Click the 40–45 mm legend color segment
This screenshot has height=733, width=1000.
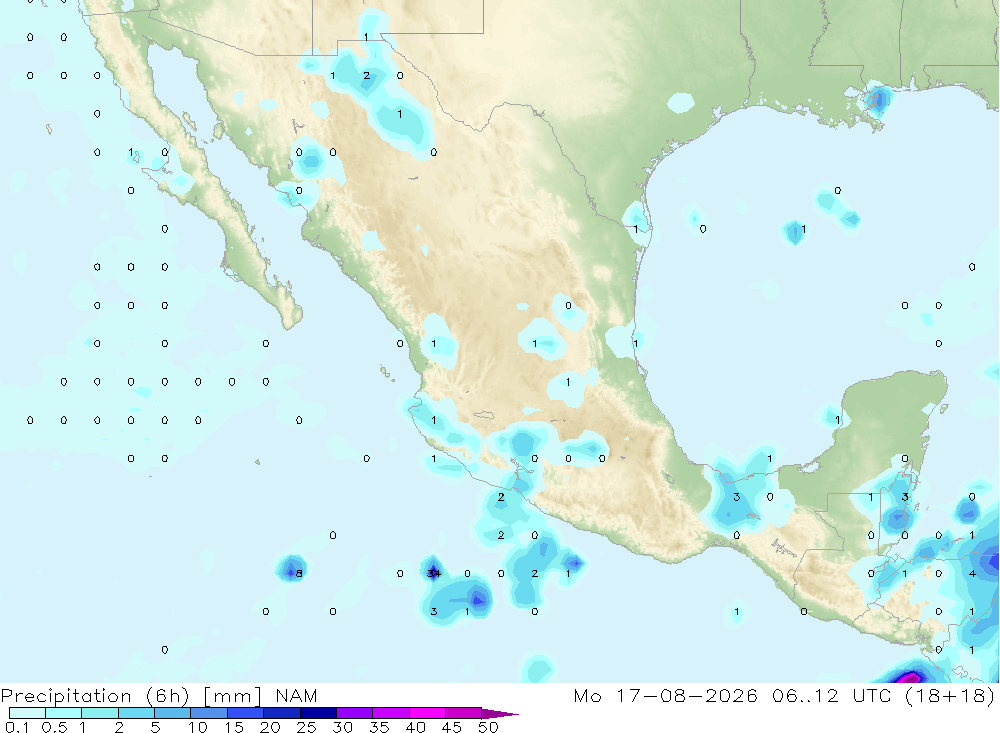point(427,713)
